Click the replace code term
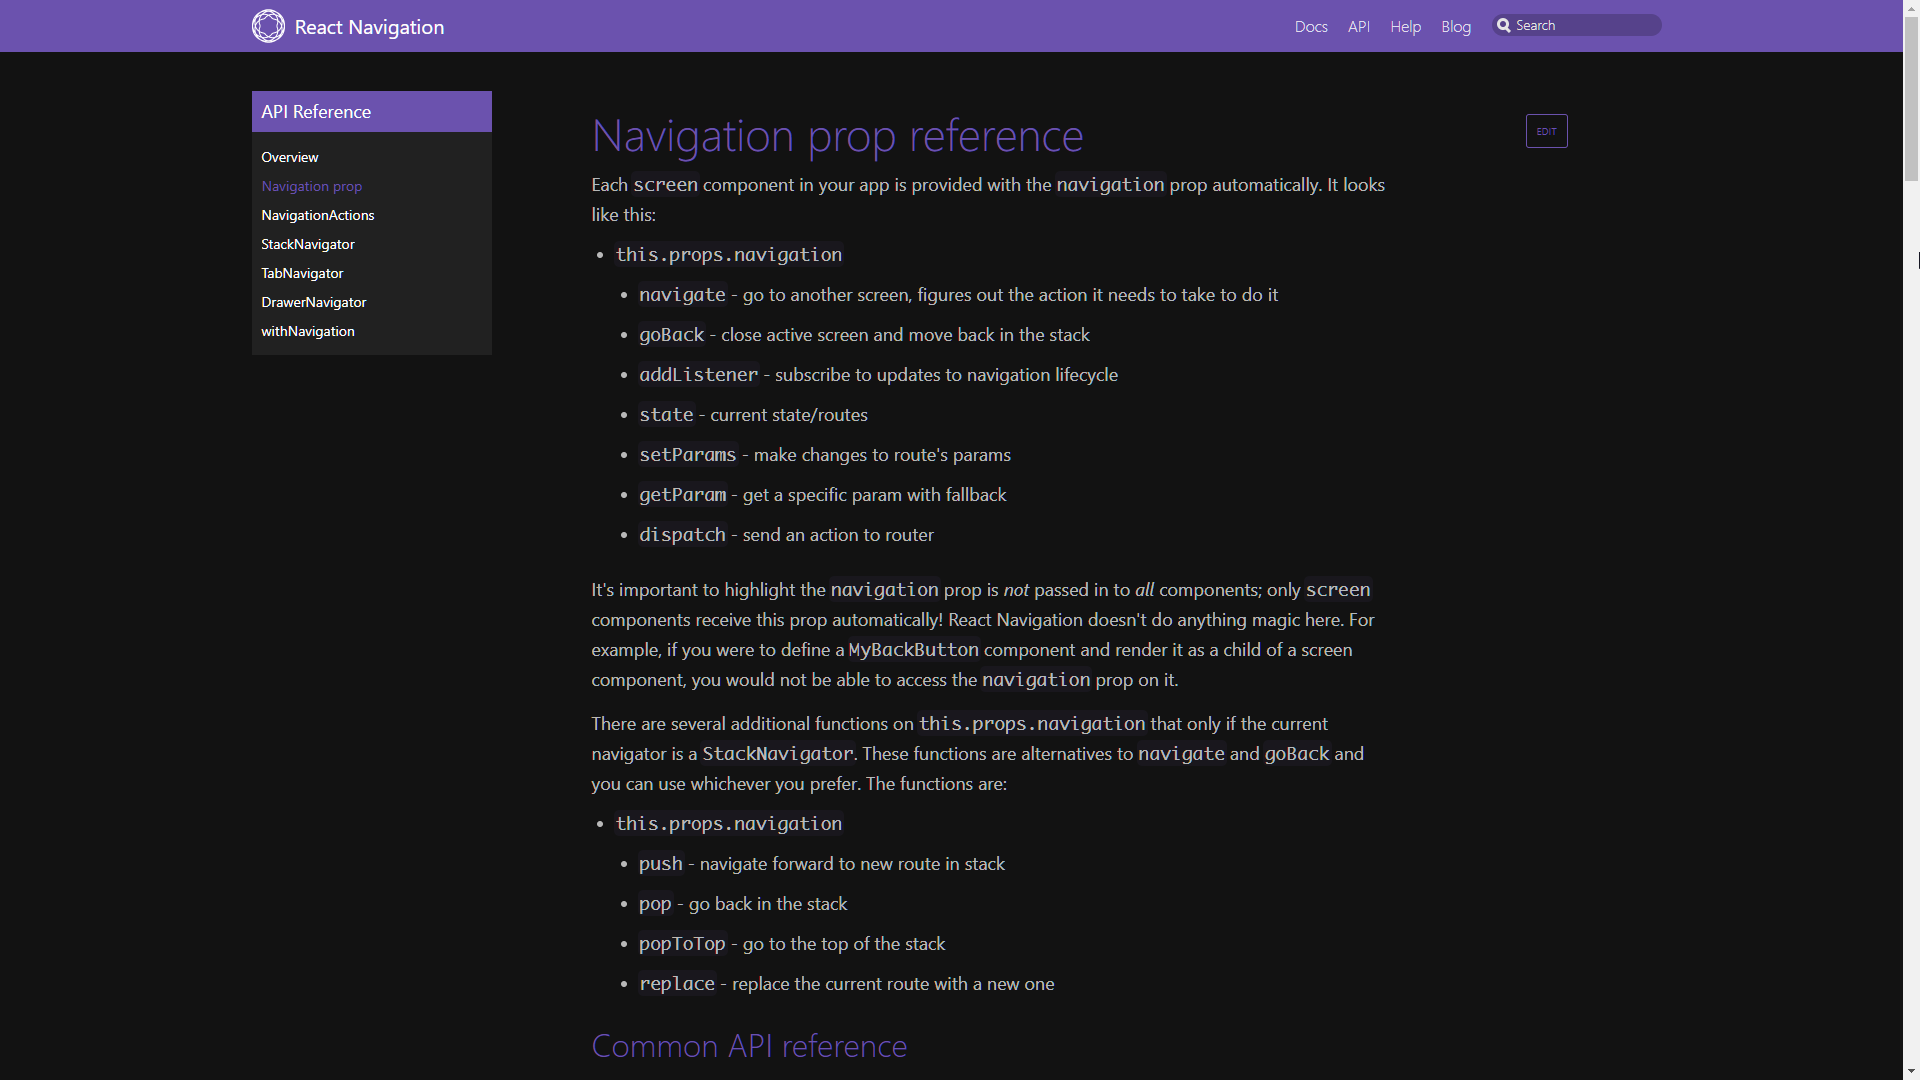The height and width of the screenshot is (1080, 1920). (677, 984)
